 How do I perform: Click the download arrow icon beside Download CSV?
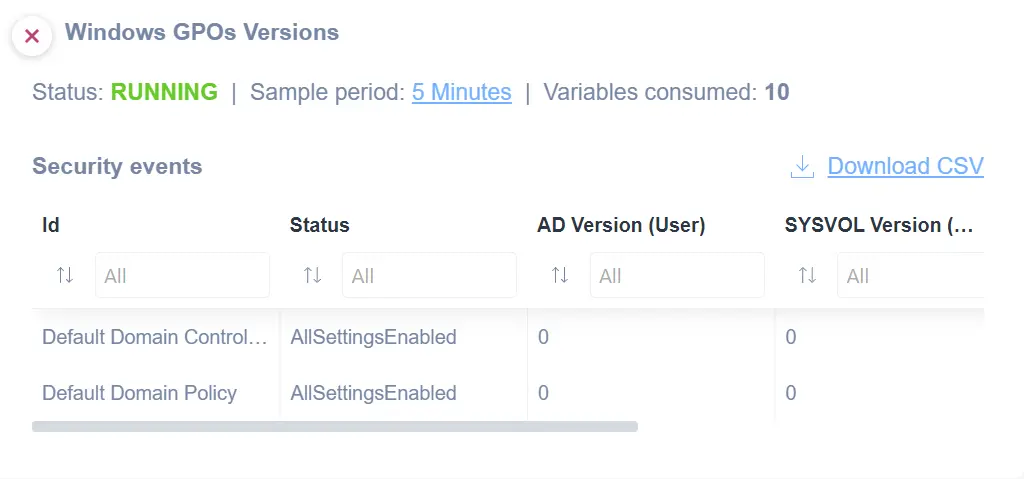point(802,167)
